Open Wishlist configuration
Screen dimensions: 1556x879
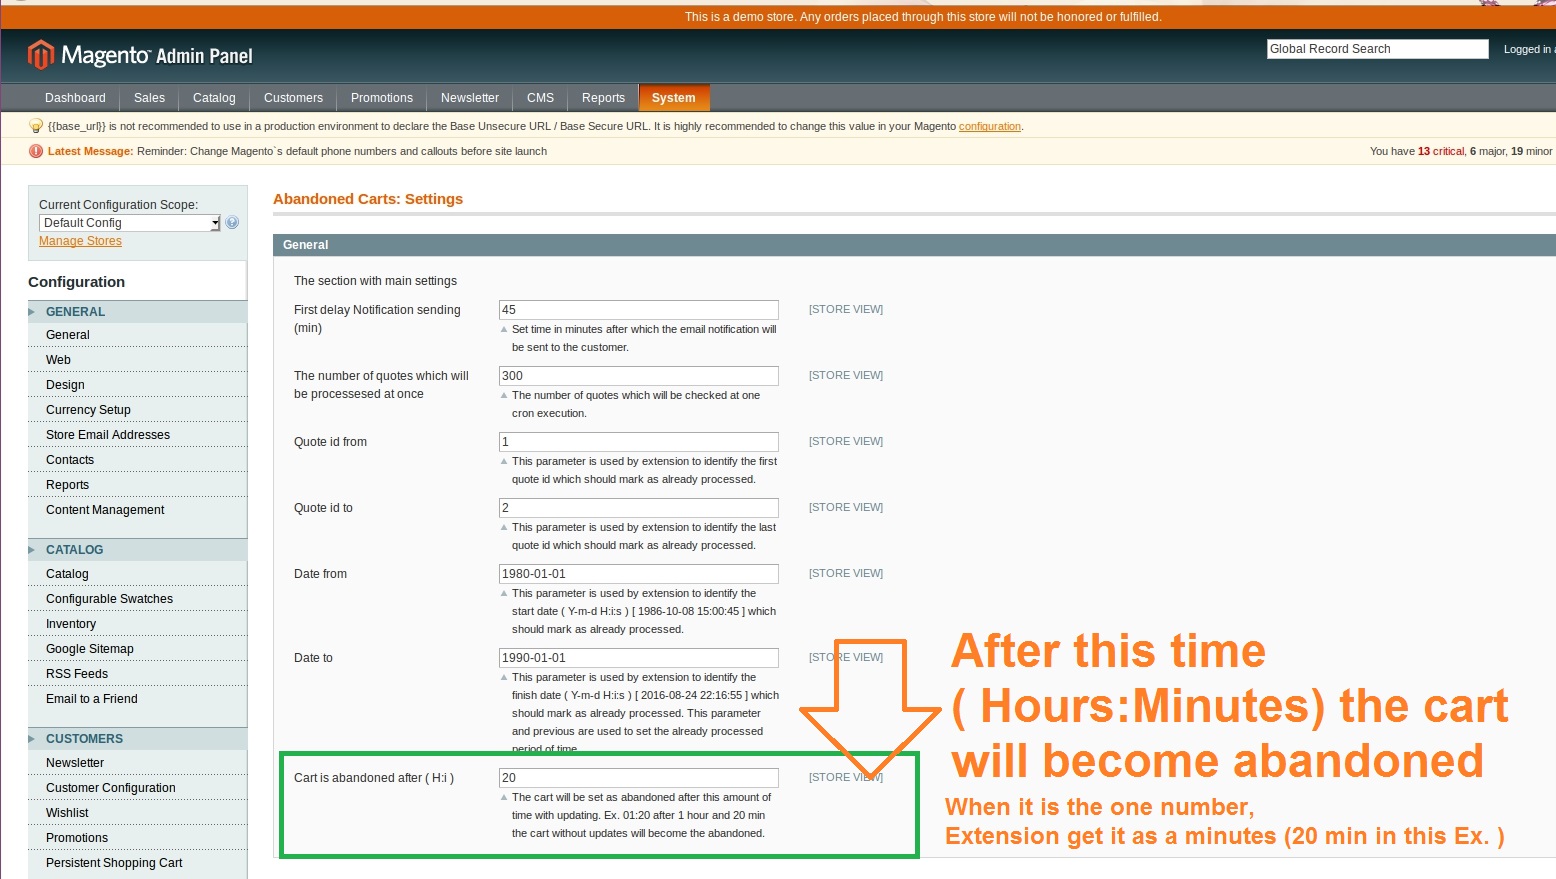click(x=67, y=813)
